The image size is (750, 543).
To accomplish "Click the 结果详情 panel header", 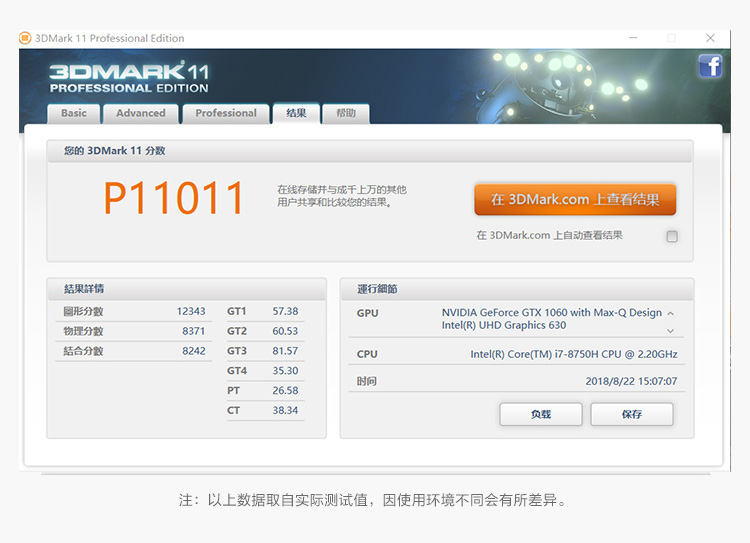I will pos(187,289).
